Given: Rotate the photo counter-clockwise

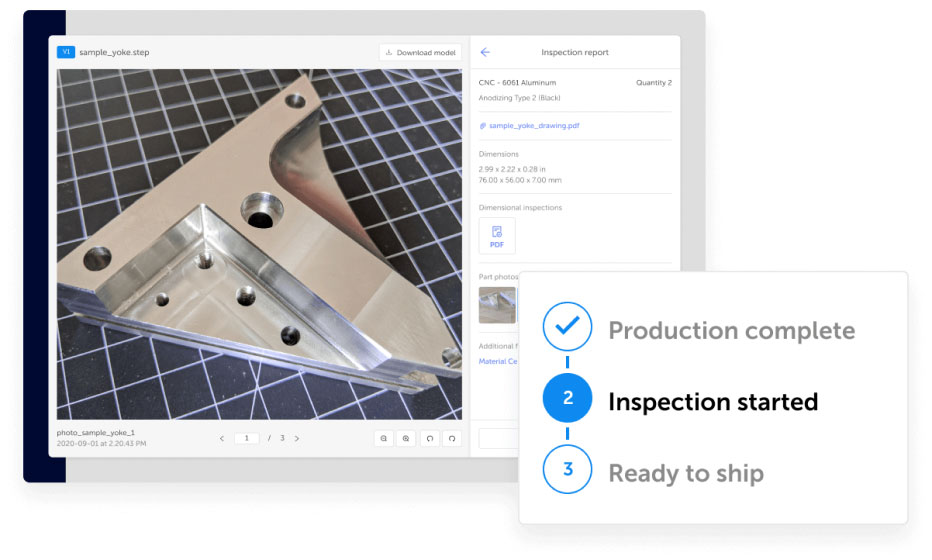Looking at the screenshot, I should [x=430, y=438].
